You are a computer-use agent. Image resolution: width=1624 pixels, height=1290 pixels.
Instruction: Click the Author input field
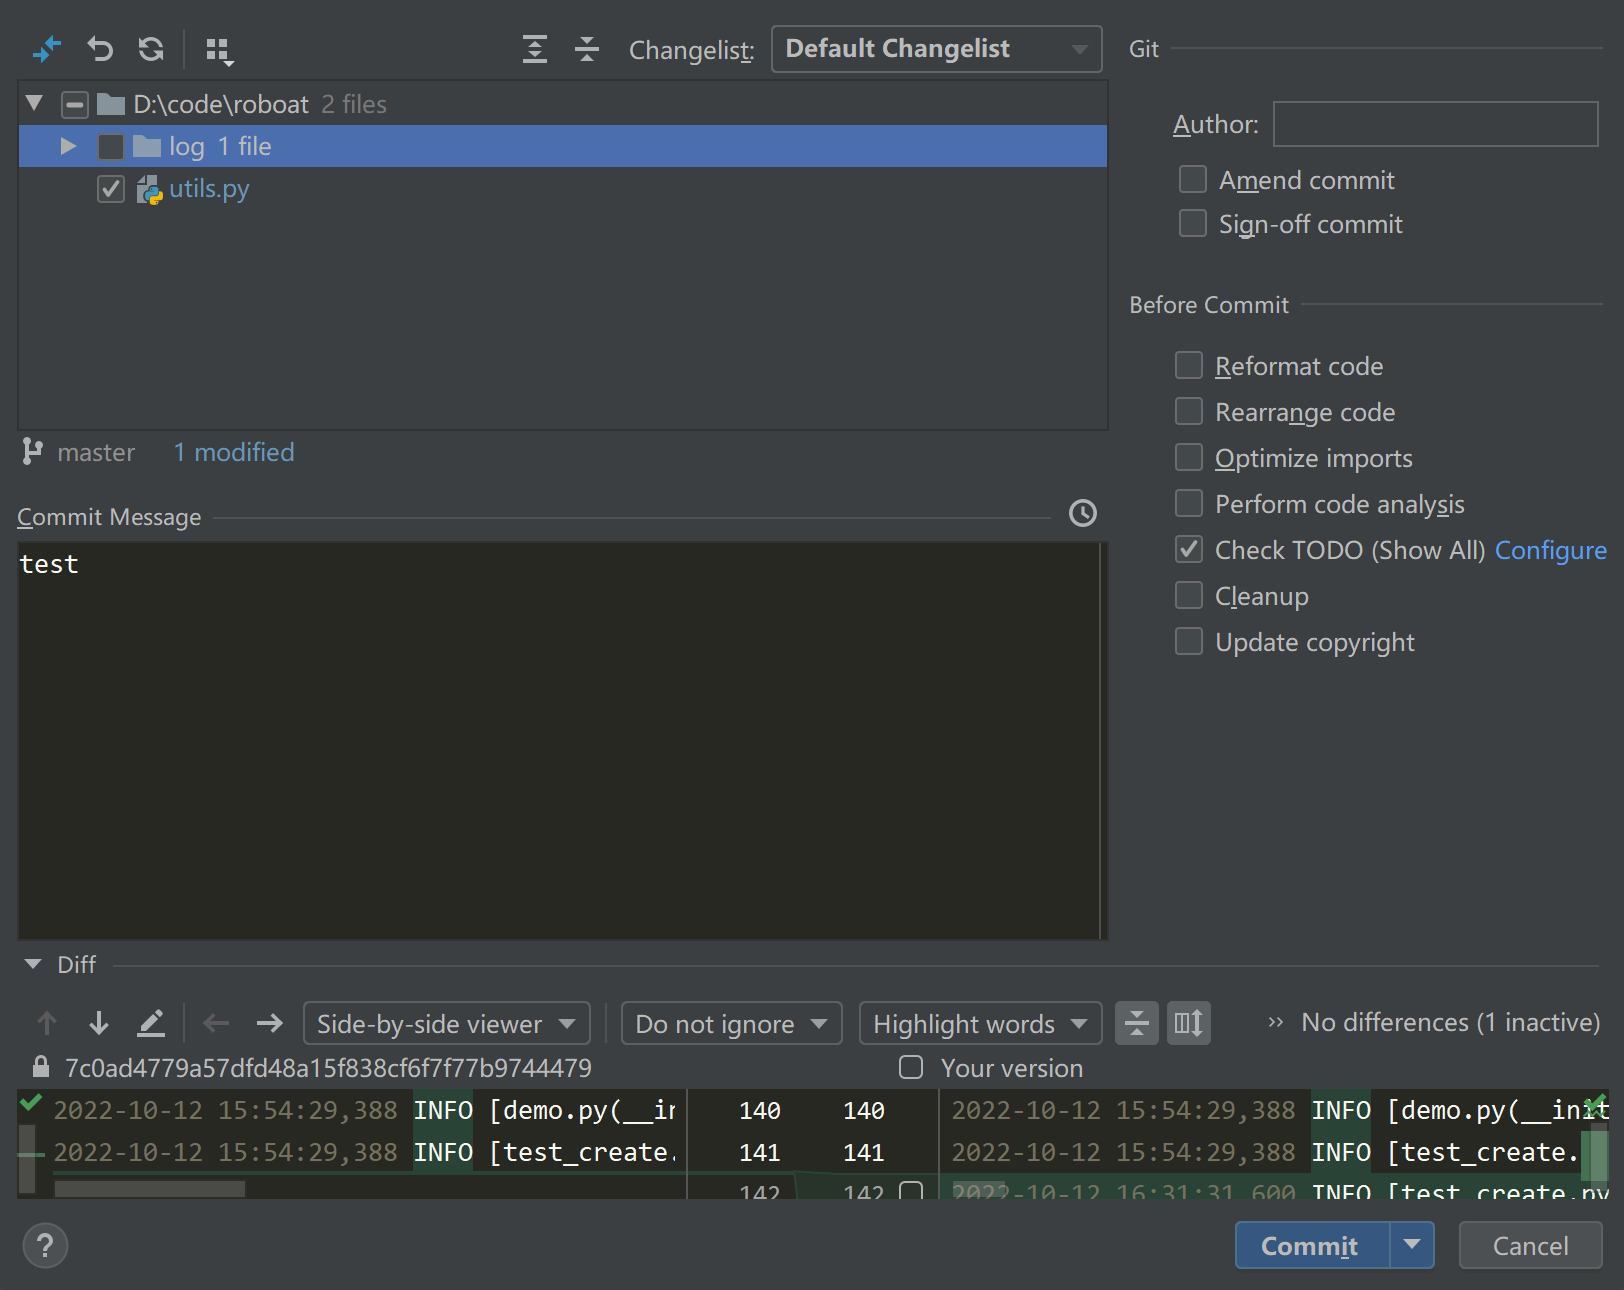[x=1435, y=124]
